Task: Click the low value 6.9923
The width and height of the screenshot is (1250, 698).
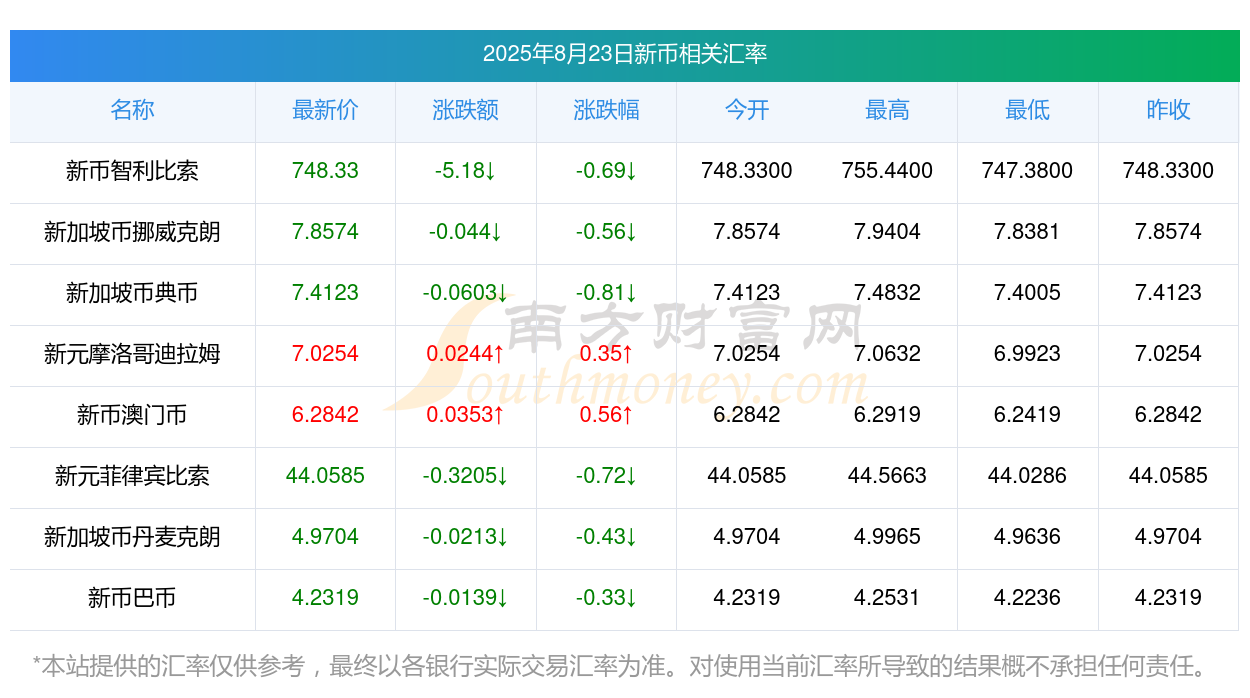Action: pyautogui.click(x=1028, y=354)
